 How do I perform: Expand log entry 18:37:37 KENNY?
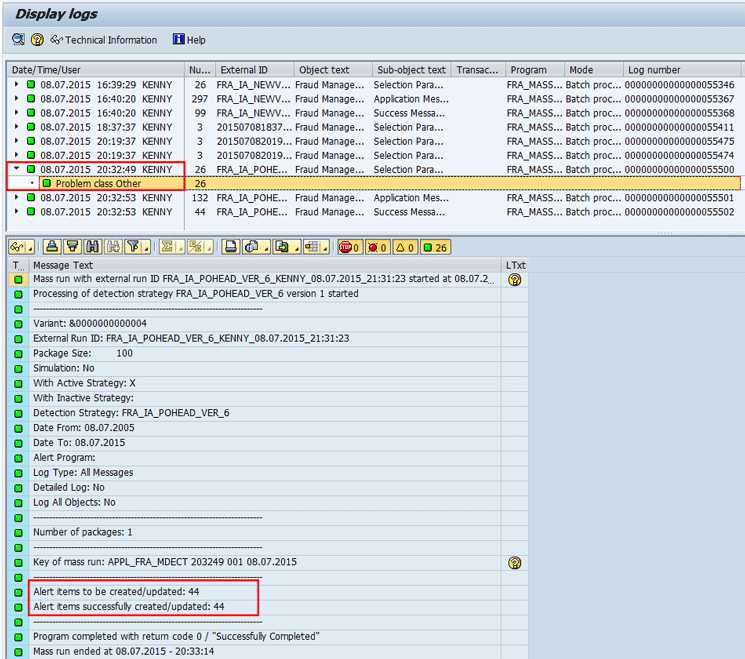point(17,127)
